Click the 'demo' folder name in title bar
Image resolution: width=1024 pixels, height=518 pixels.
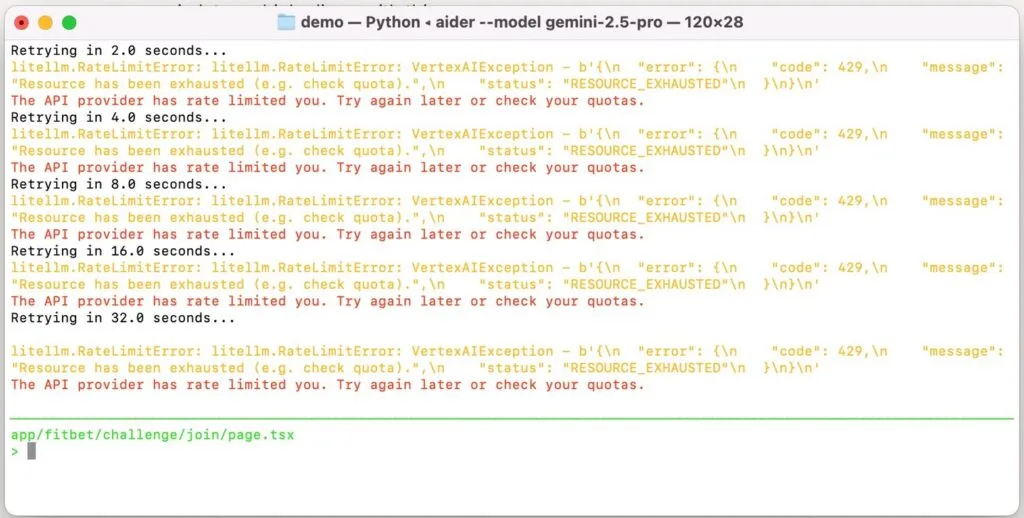coord(324,22)
